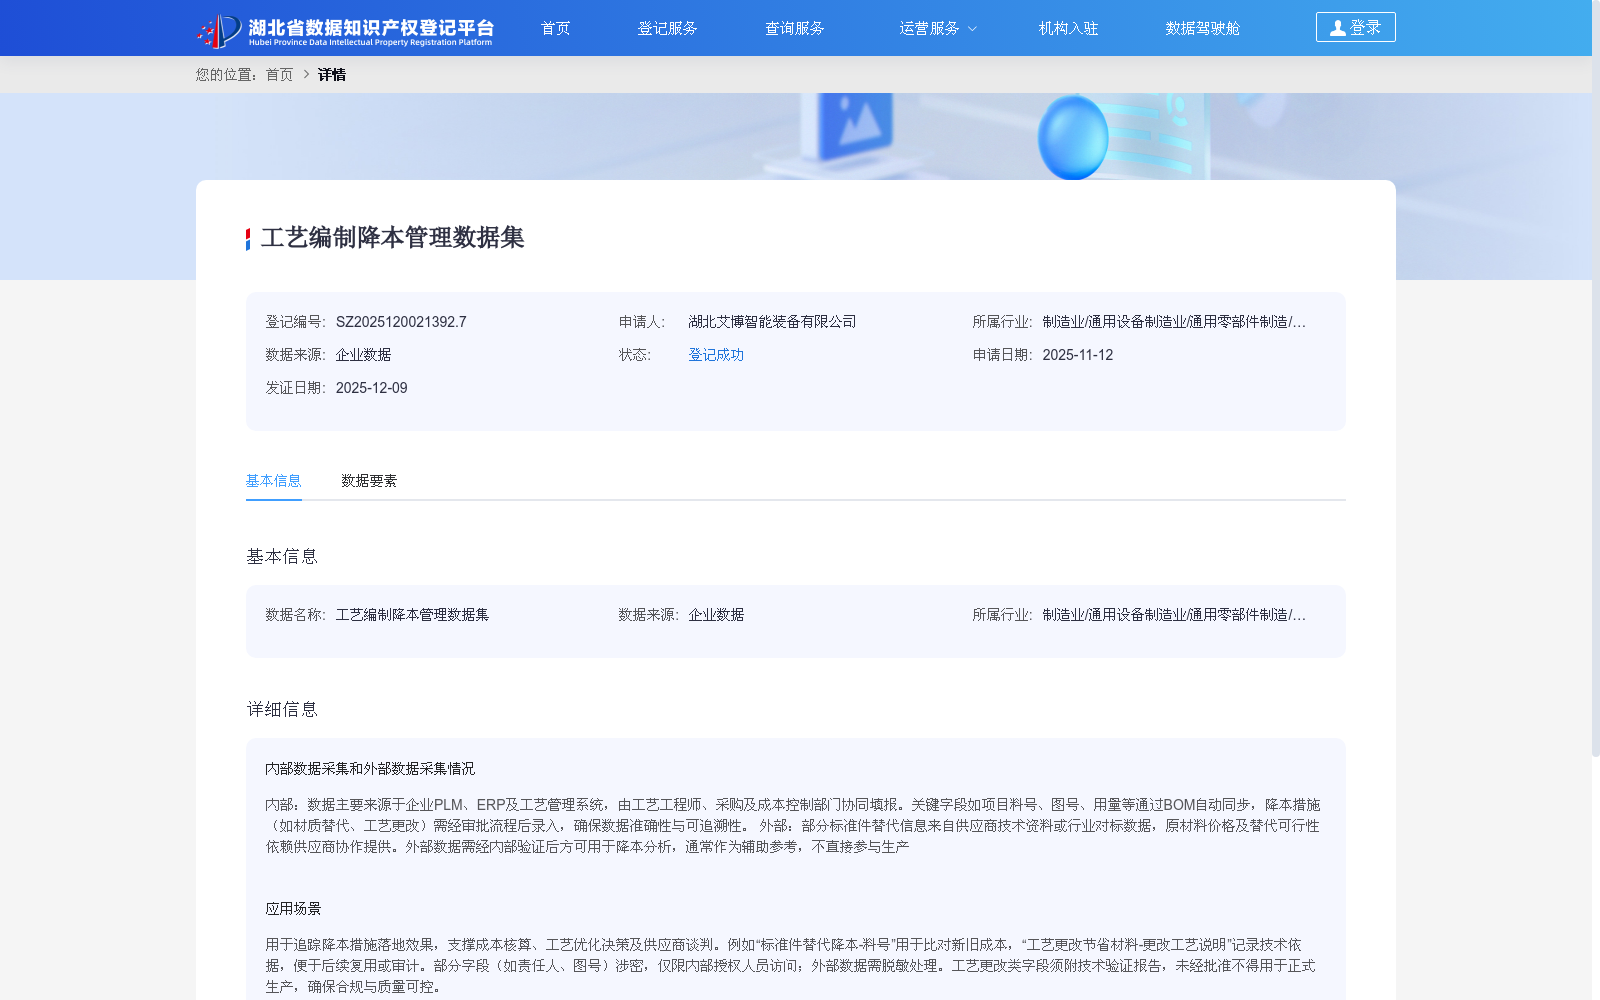Screen dimensions: 1600x1000
Task: Open the 数据驾驶舱 menu item
Action: tap(1202, 28)
